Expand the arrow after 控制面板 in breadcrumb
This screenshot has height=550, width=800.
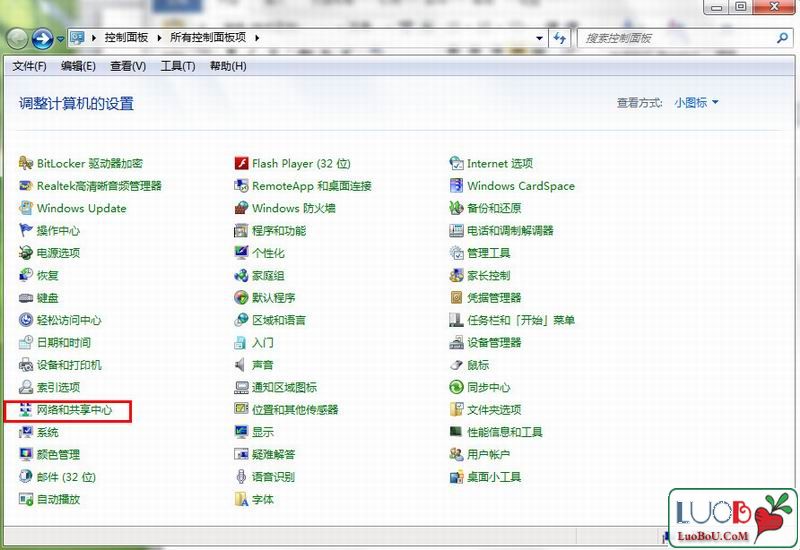pos(160,38)
